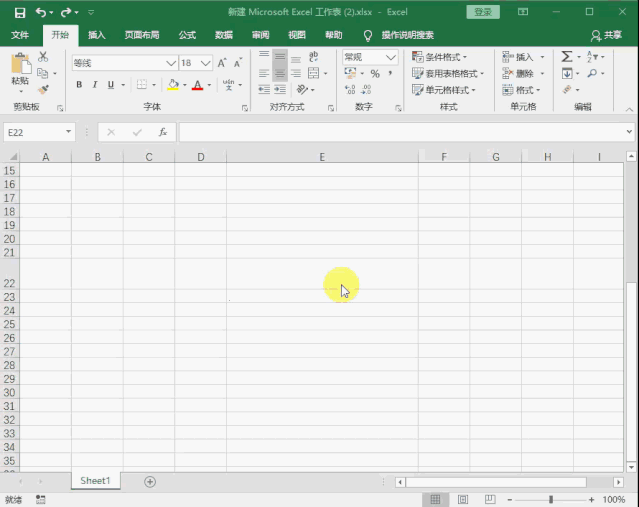The image size is (639, 507).
Task: Align text left
Action: click(264, 73)
